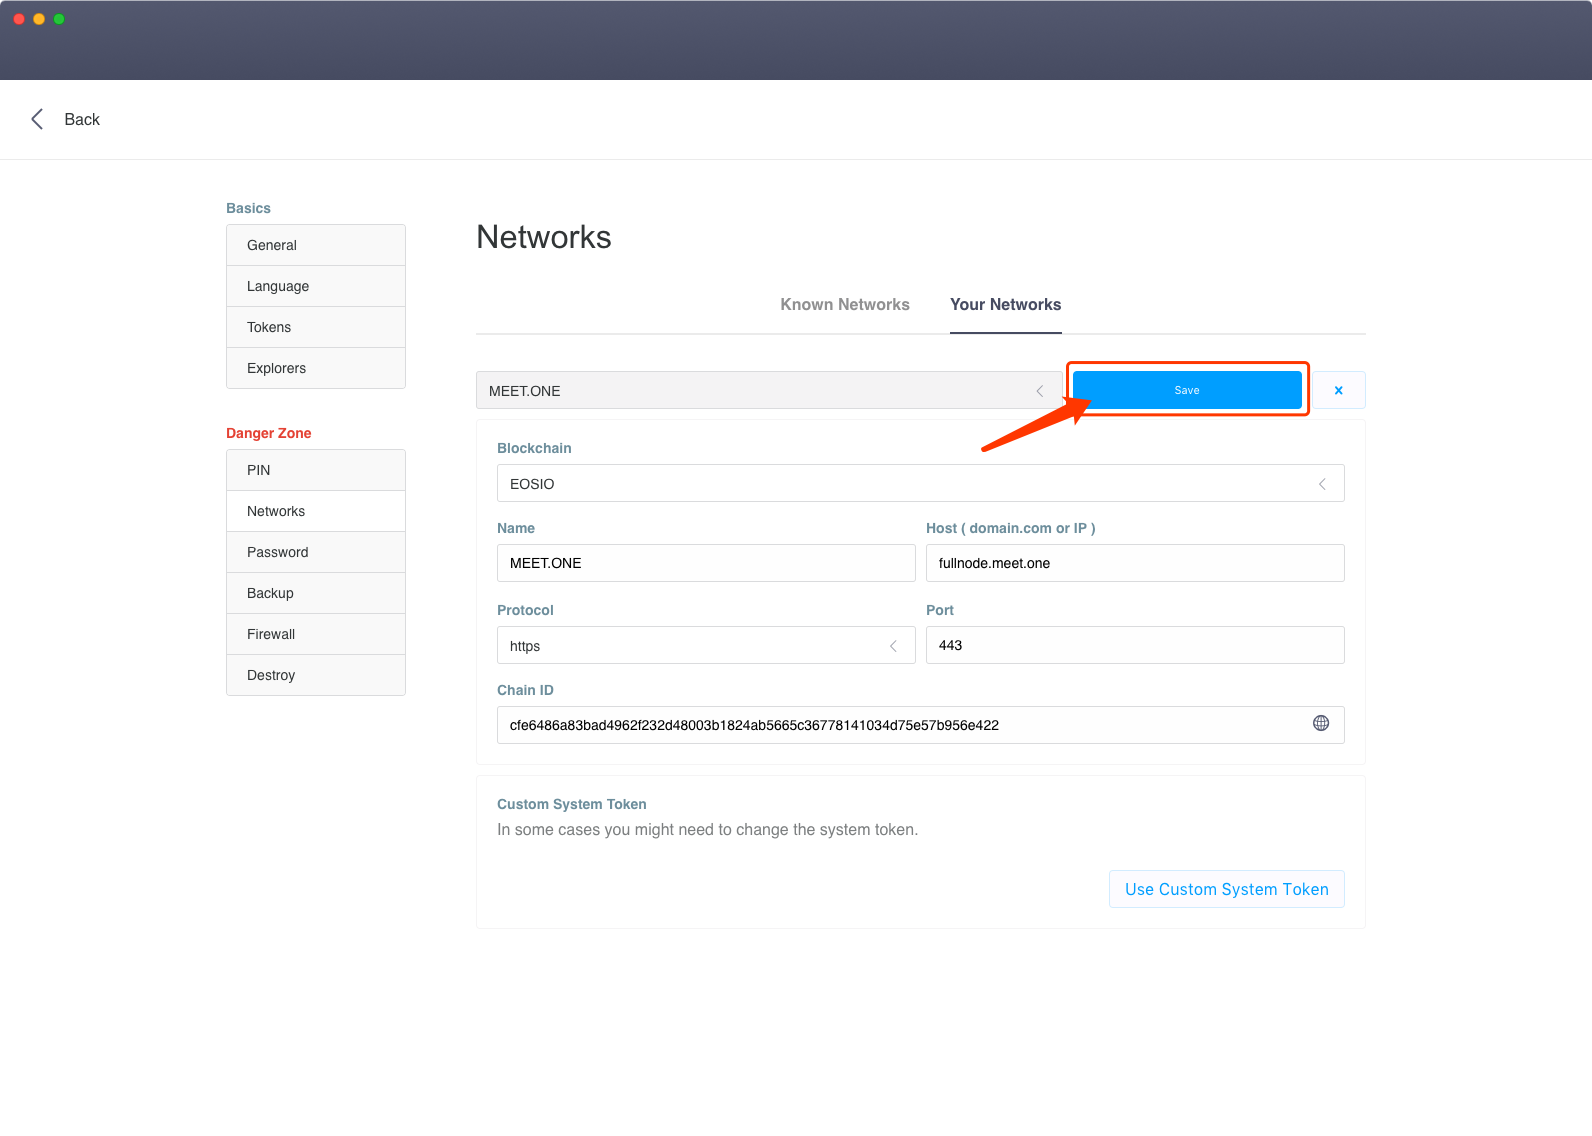This screenshot has width=1592, height=1136.
Task: Open the Destroy option
Action: (x=316, y=675)
